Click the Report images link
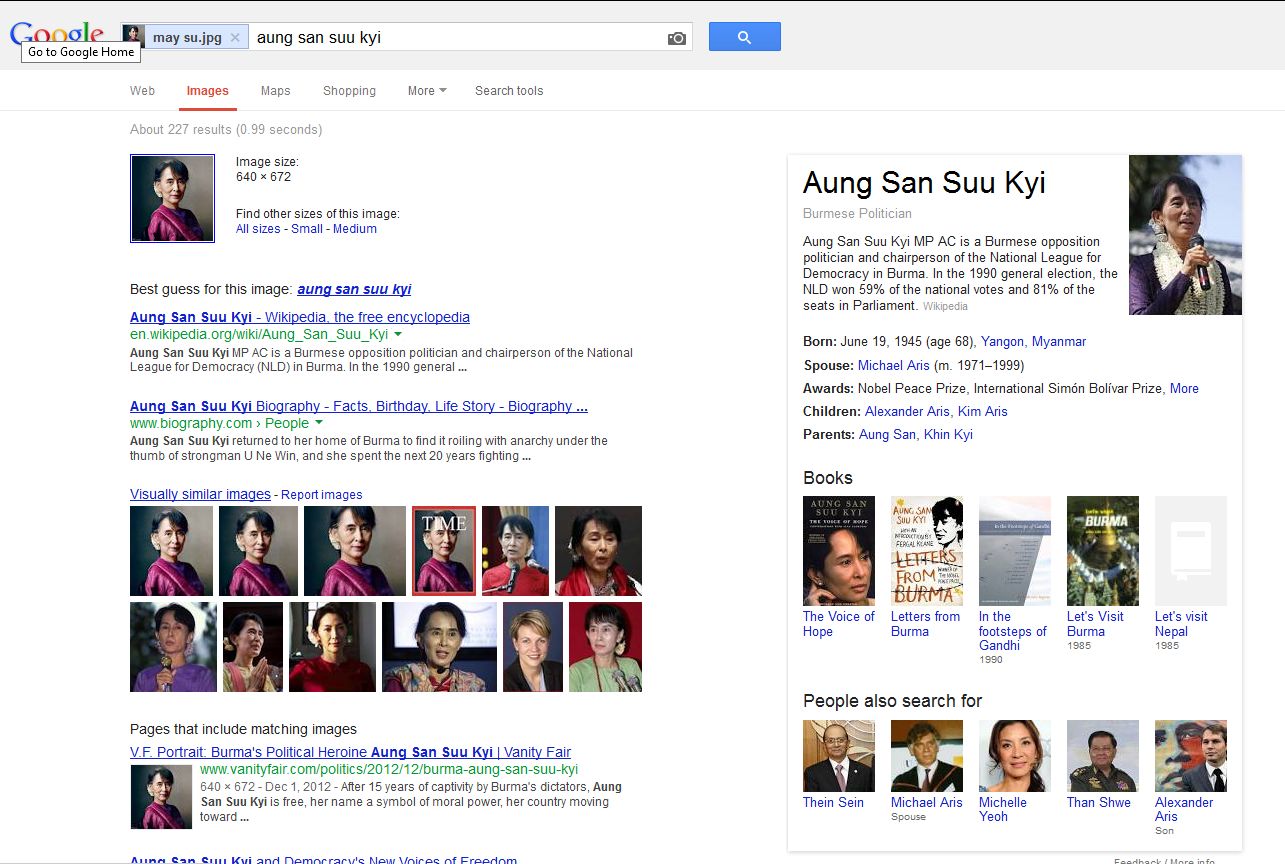Screen dimensions: 1285x864 click(322, 495)
